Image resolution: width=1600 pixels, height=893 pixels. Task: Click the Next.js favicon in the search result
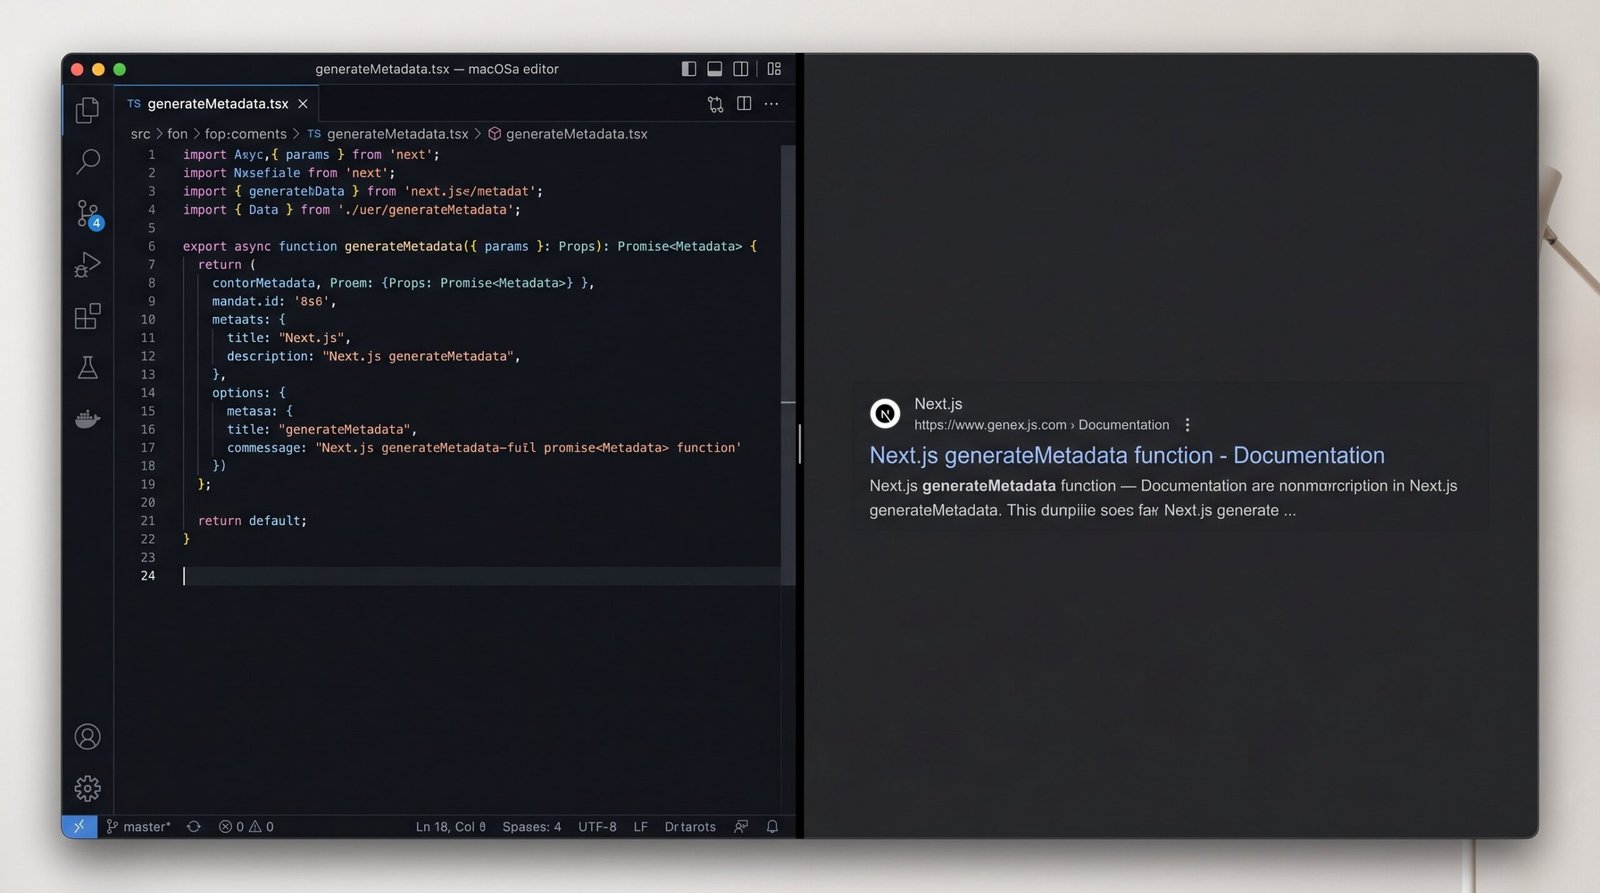point(885,414)
